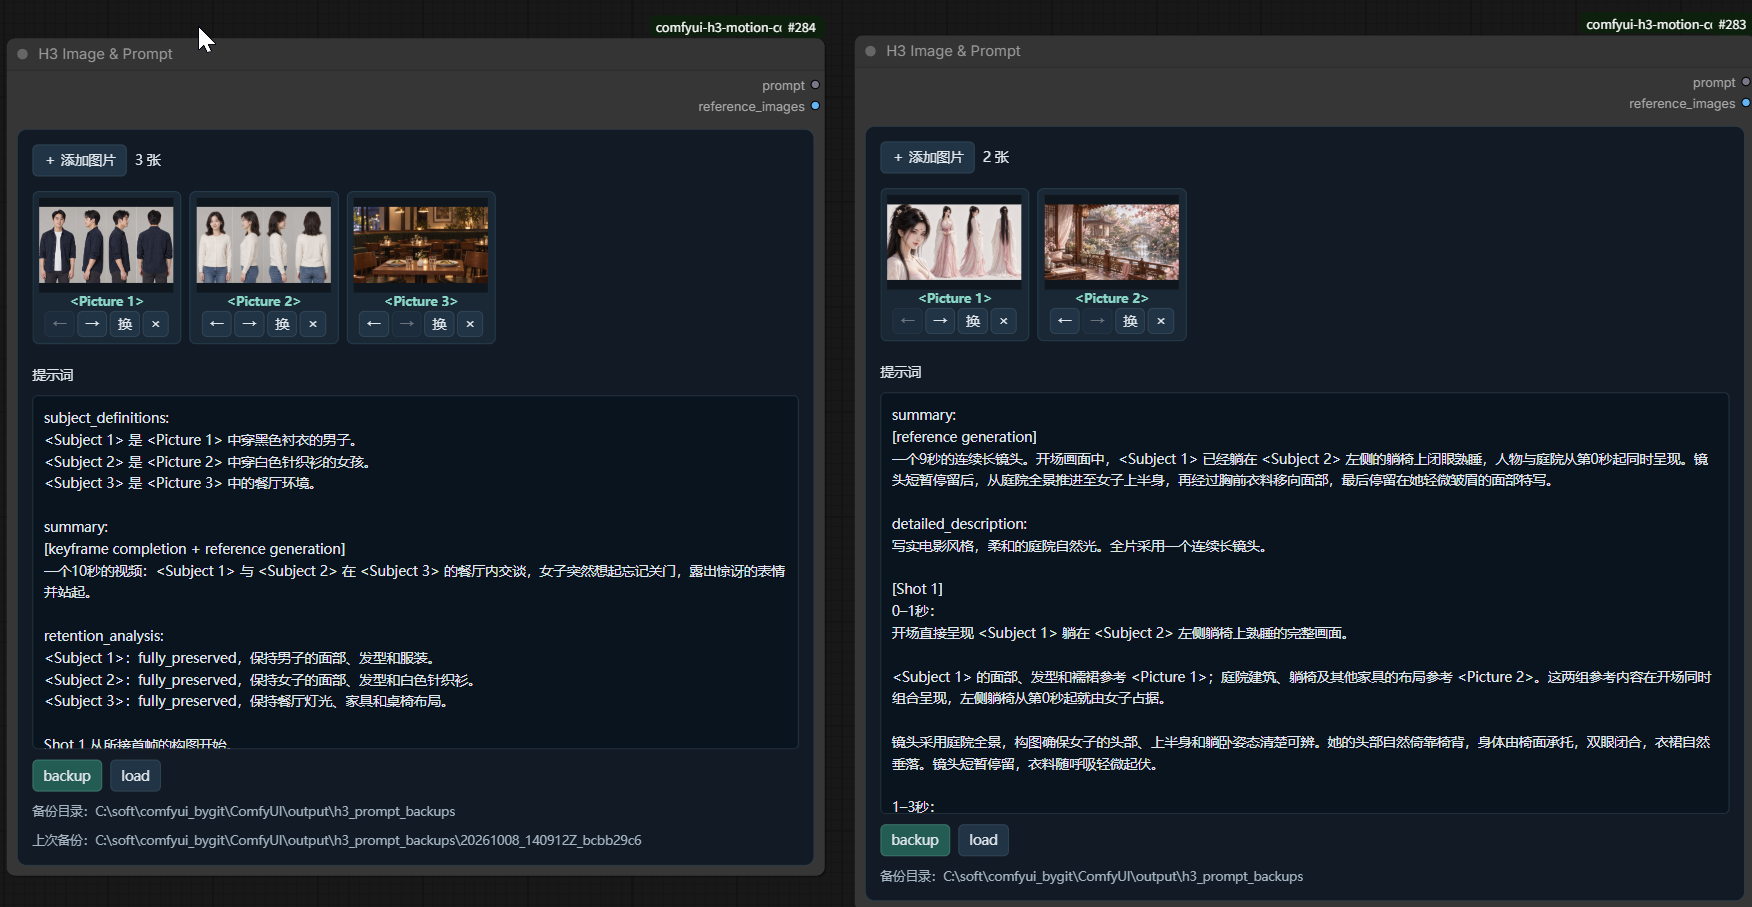Click the comfyui-h3-motion #283 badge
The height and width of the screenshot is (907, 1752).
click(x=1666, y=24)
